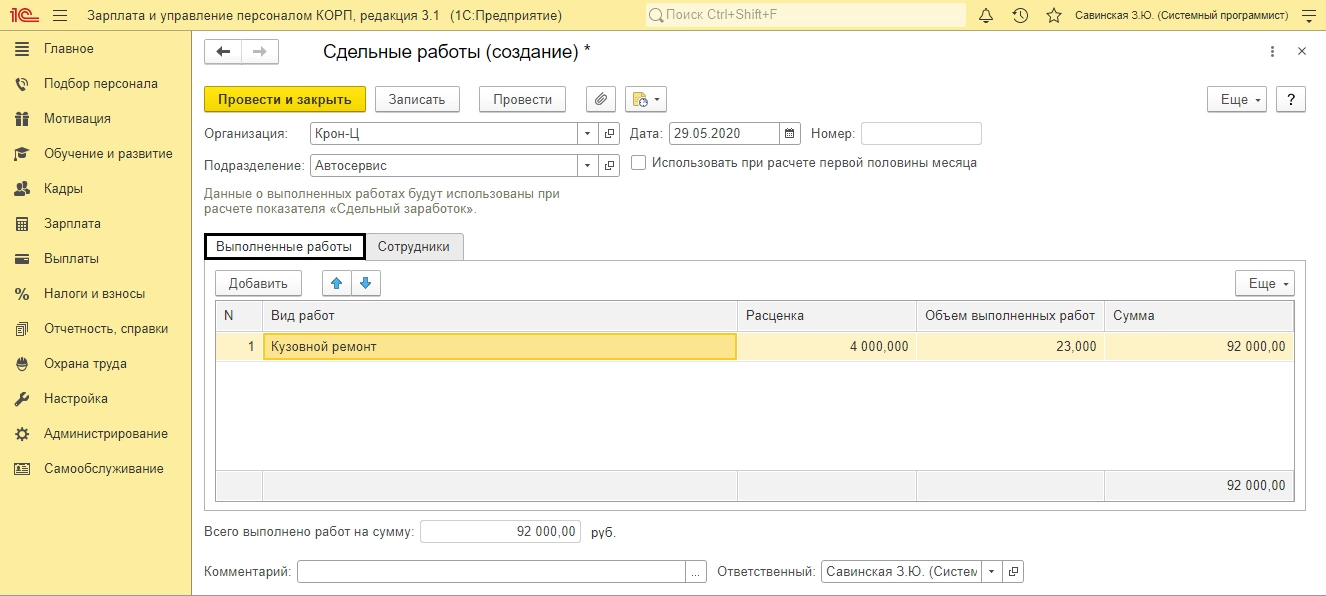Image resolution: width=1326 pixels, height=596 pixels.
Task: Open comment editor with ellipsis button
Action: (x=696, y=571)
